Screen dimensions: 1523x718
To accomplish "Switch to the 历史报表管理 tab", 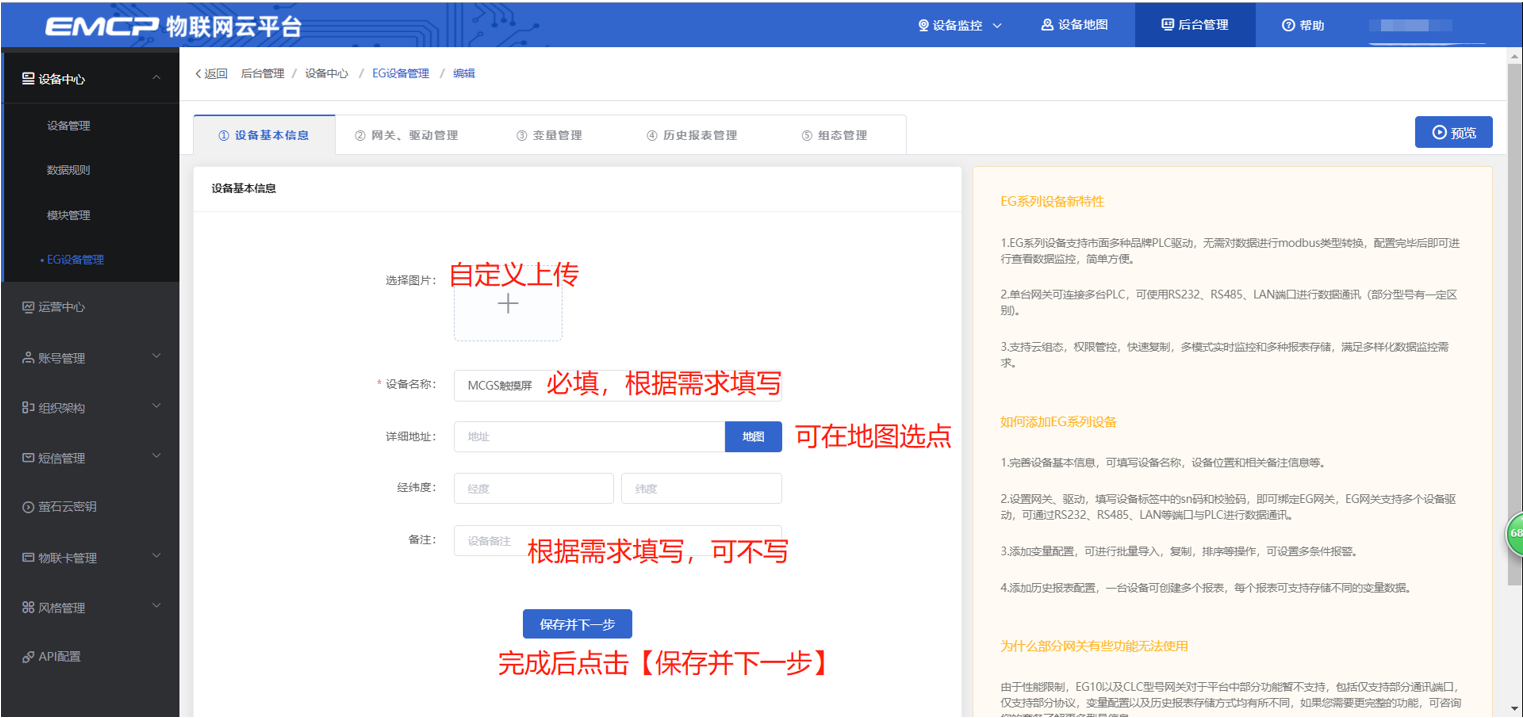I will pos(691,135).
